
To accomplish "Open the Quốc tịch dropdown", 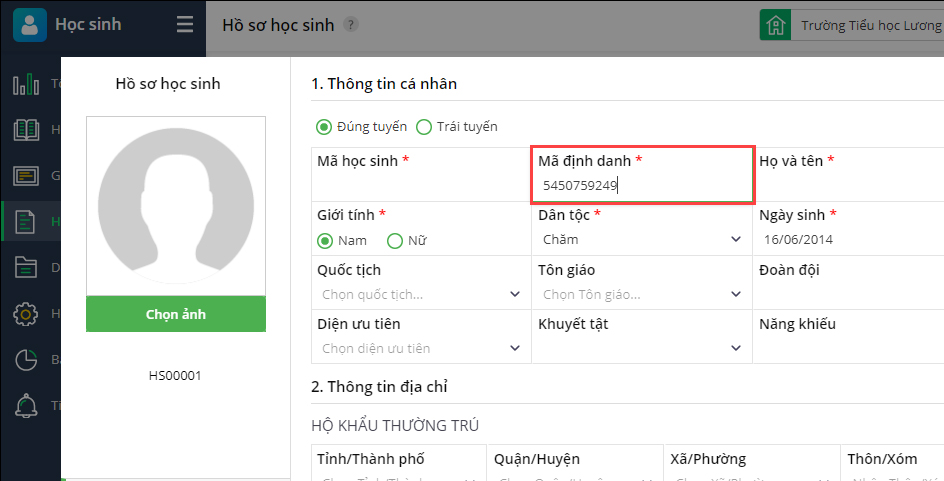I will click(x=421, y=294).
